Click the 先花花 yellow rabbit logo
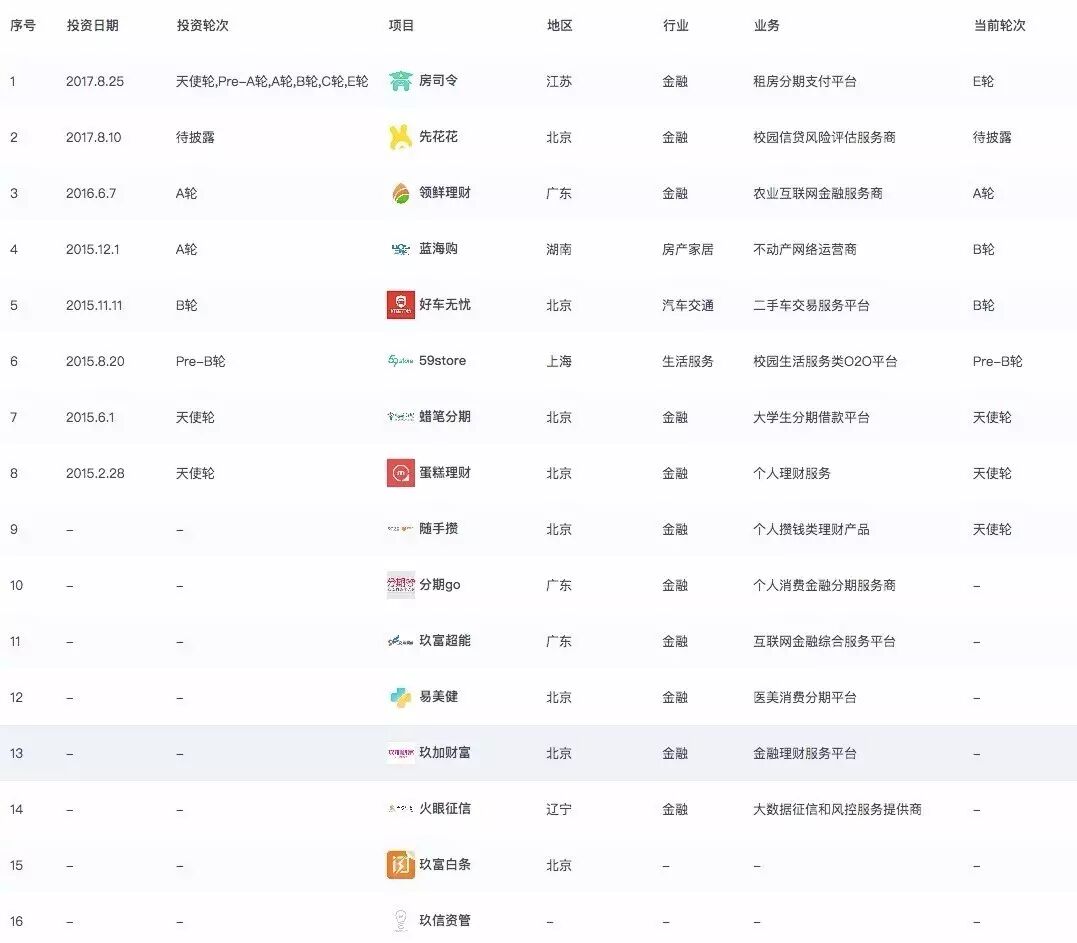1077x943 pixels. [x=400, y=137]
